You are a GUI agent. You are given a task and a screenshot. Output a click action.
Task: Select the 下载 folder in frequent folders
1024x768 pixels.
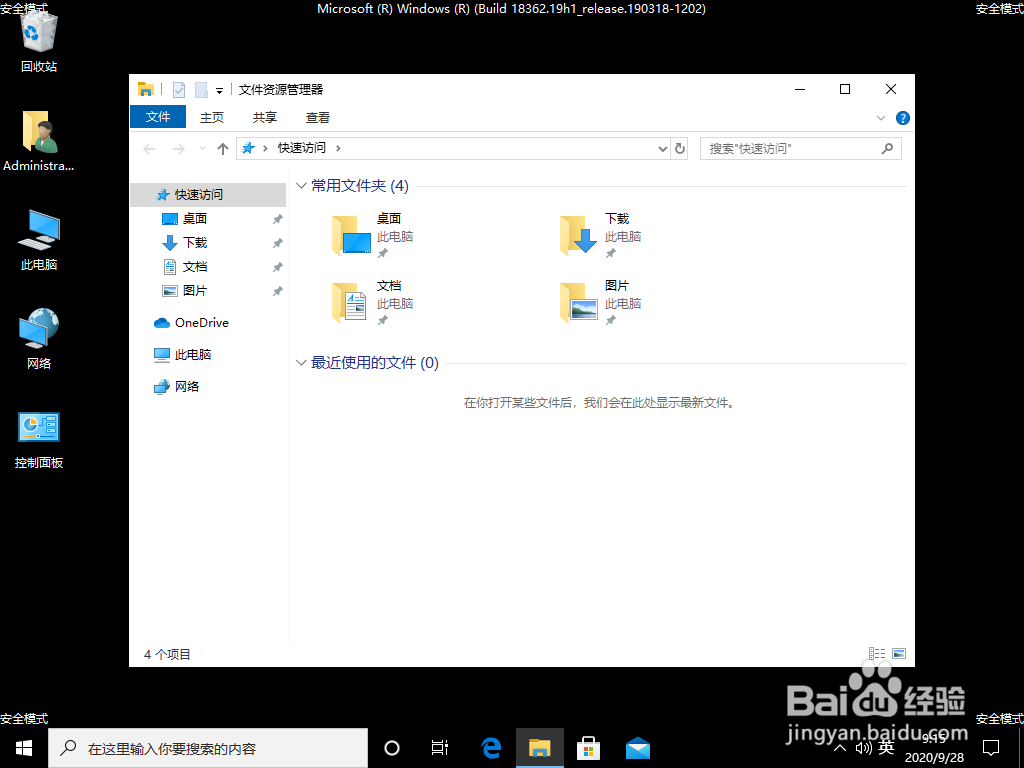600,235
